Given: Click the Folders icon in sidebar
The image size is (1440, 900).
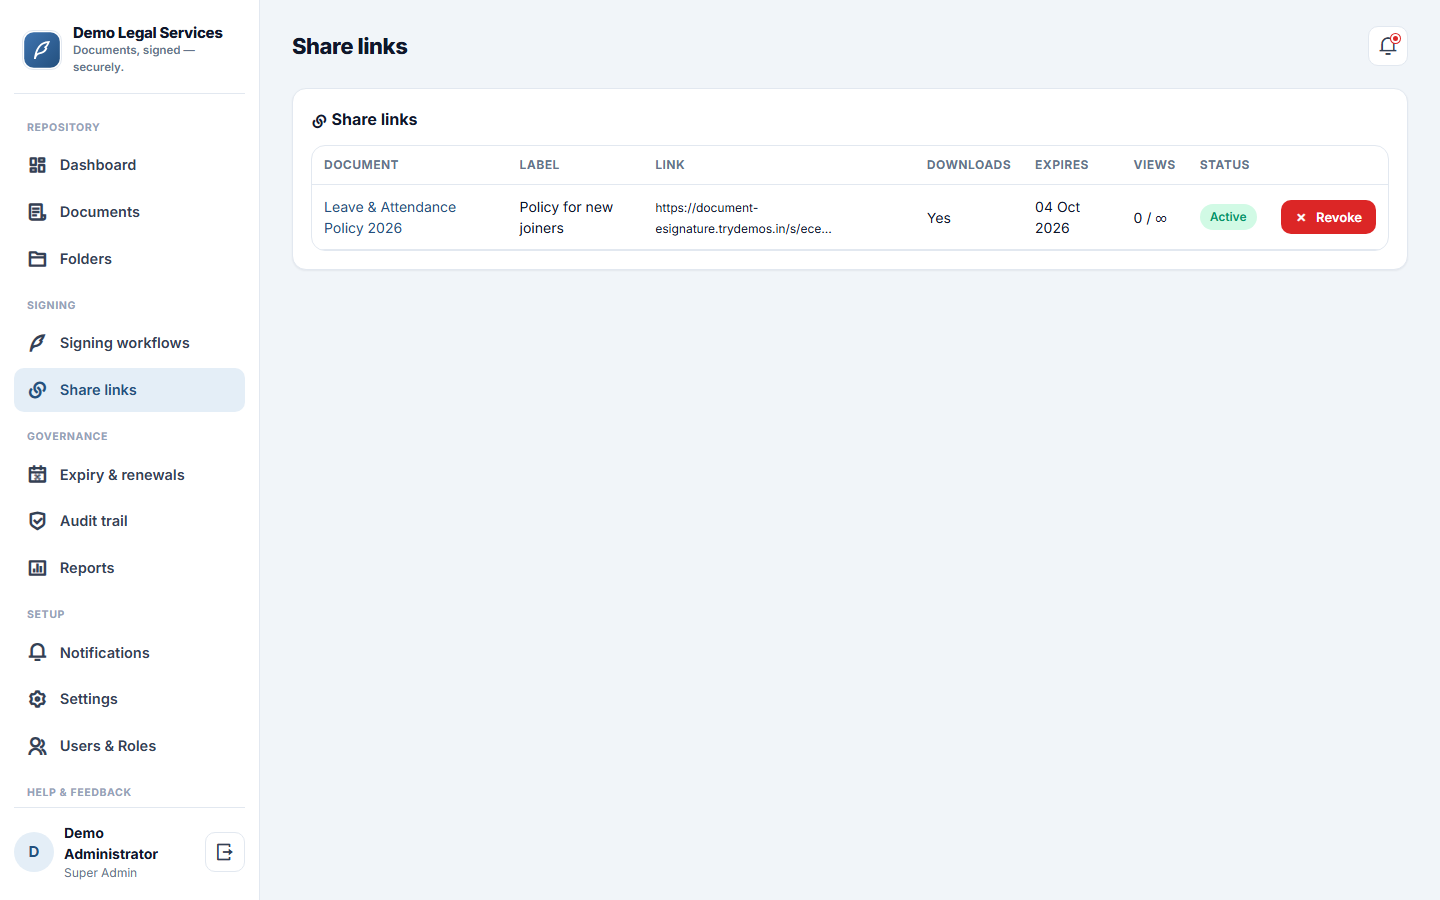Looking at the screenshot, I should pos(37,259).
